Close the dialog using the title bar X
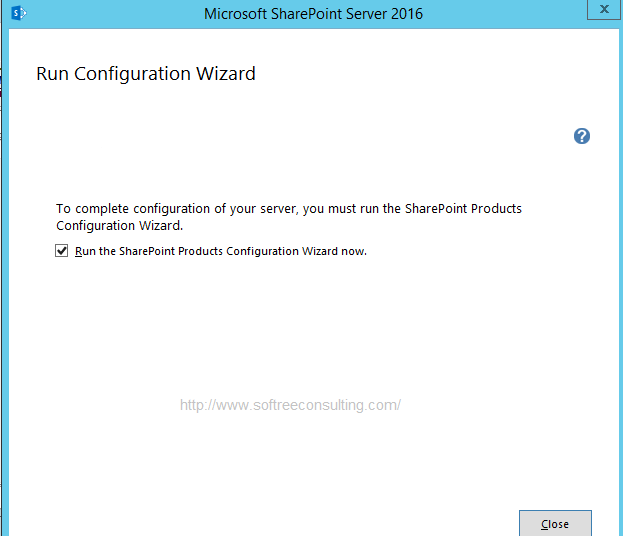Screen dimensions: 623x536 click(x=604, y=9)
